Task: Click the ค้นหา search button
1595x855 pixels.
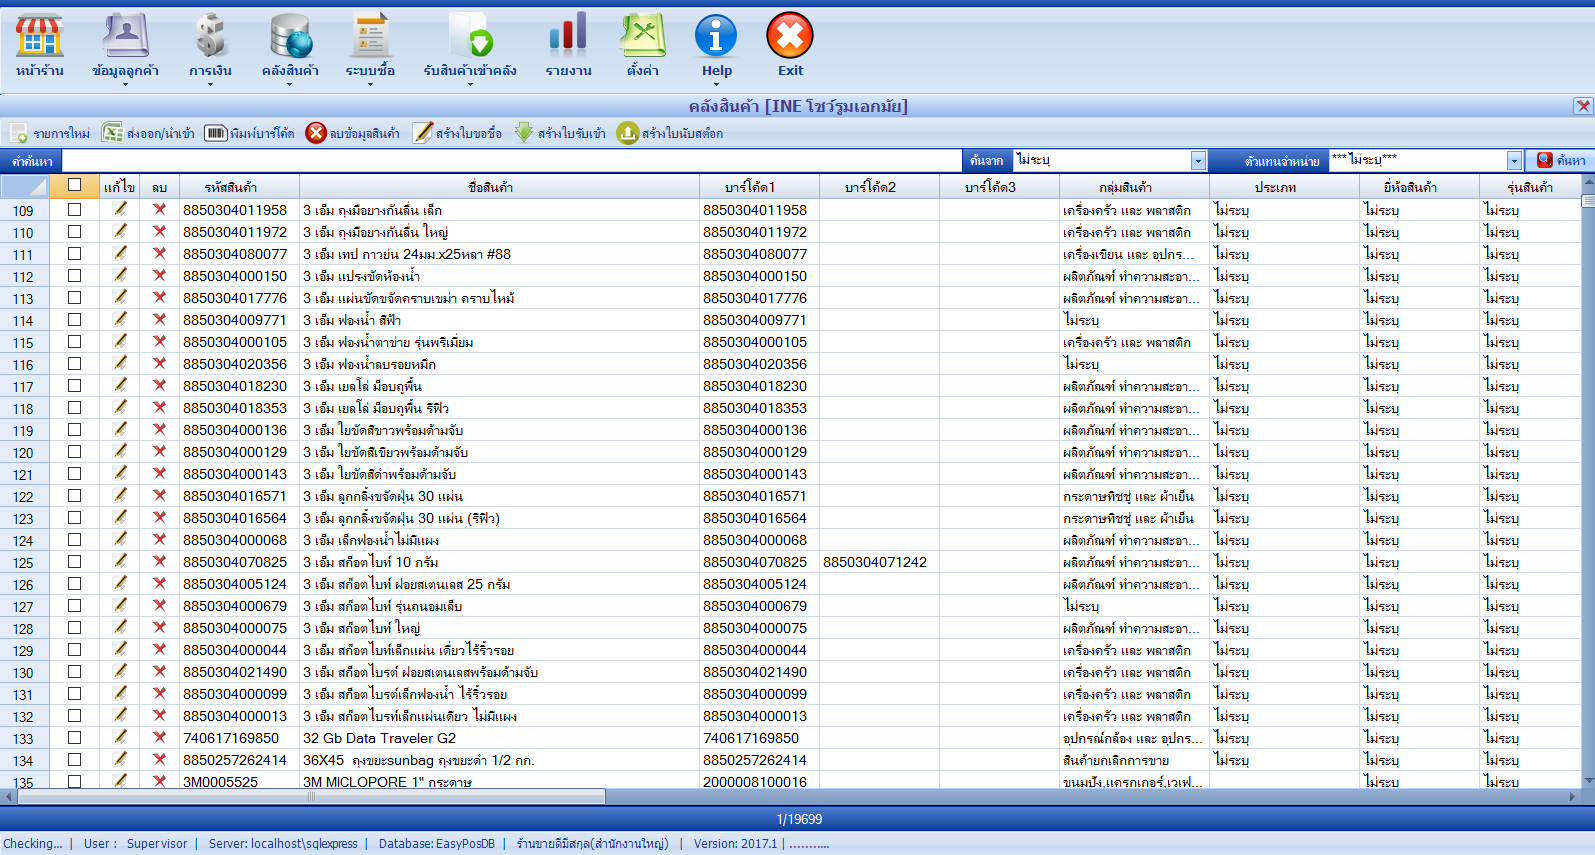Action: tap(1560, 160)
